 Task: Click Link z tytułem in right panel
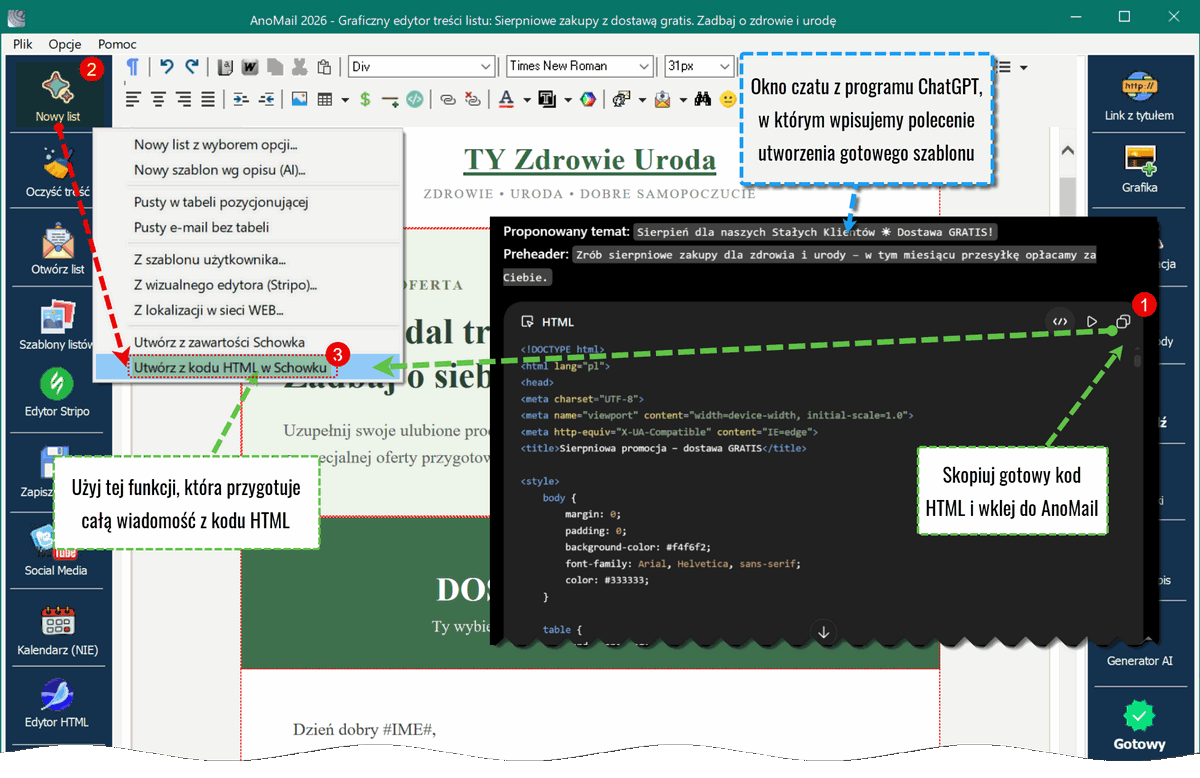coord(1139,97)
